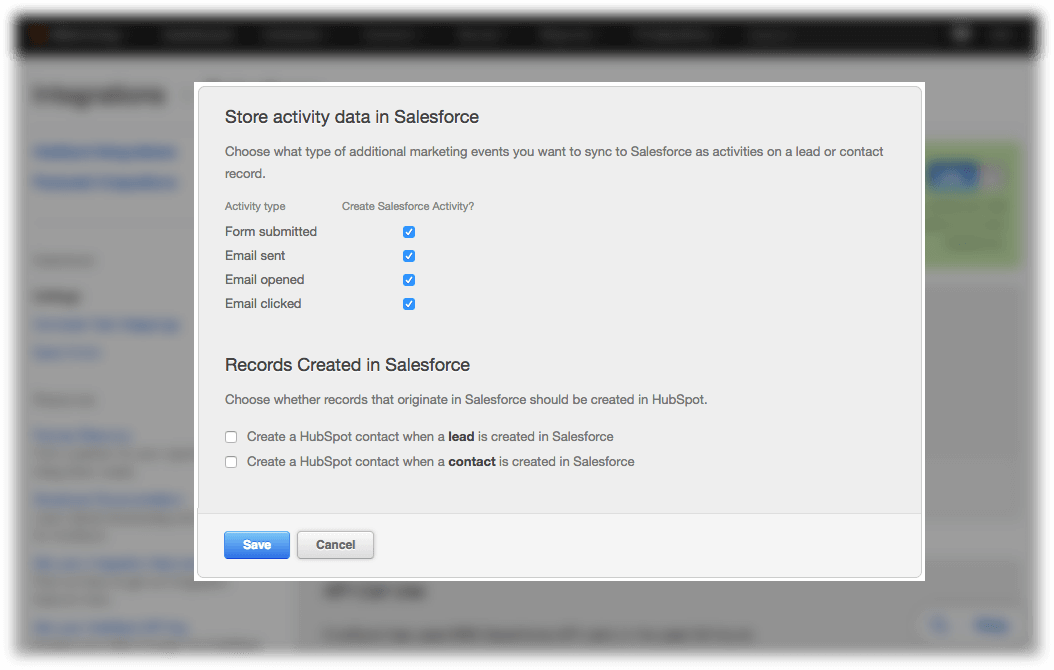
Task: Select the 'Create Salesforce Activity?' column header
Action: (408, 206)
